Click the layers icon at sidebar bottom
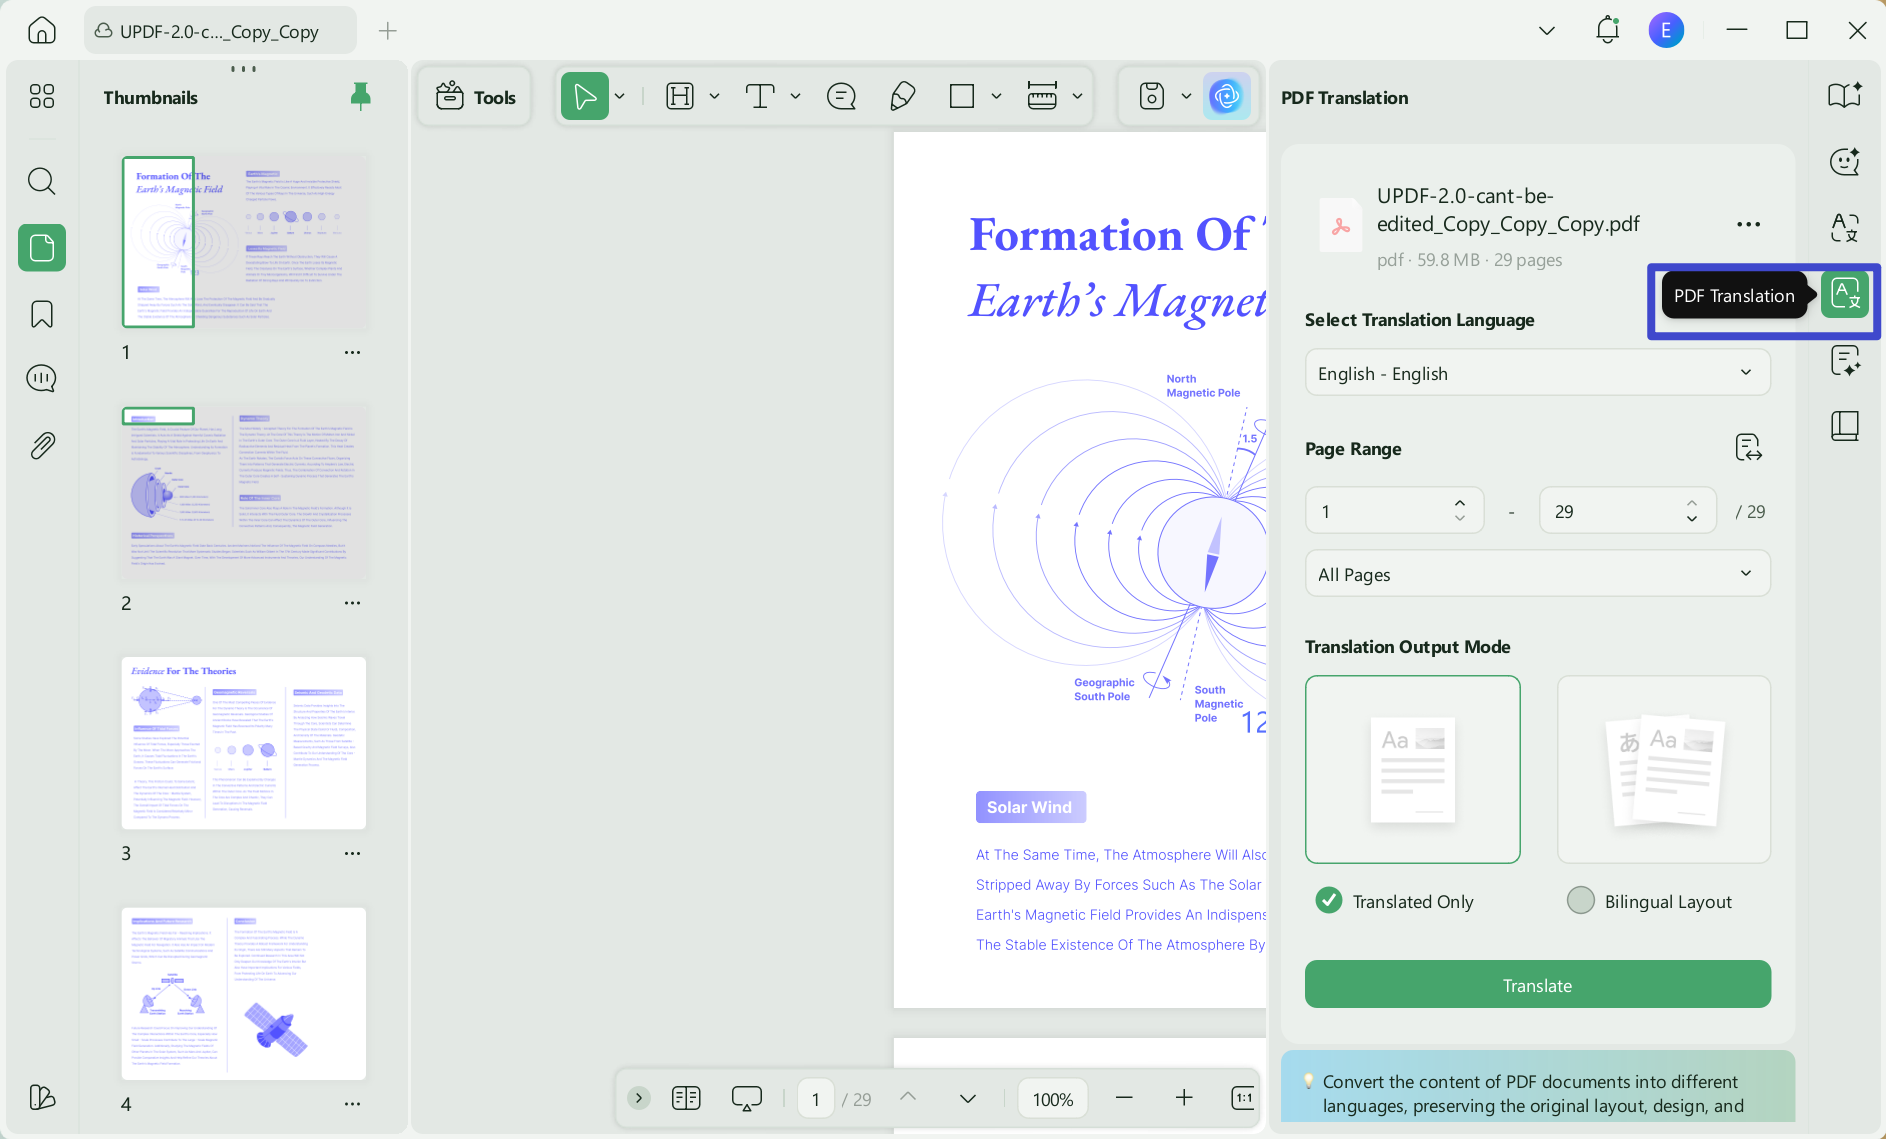 42,1097
